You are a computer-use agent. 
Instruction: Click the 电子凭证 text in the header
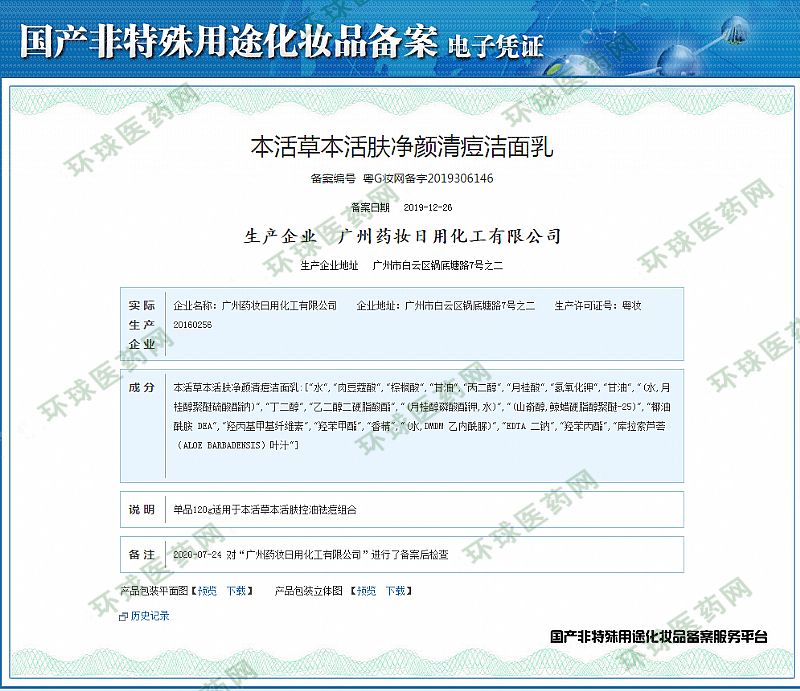click(496, 45)
